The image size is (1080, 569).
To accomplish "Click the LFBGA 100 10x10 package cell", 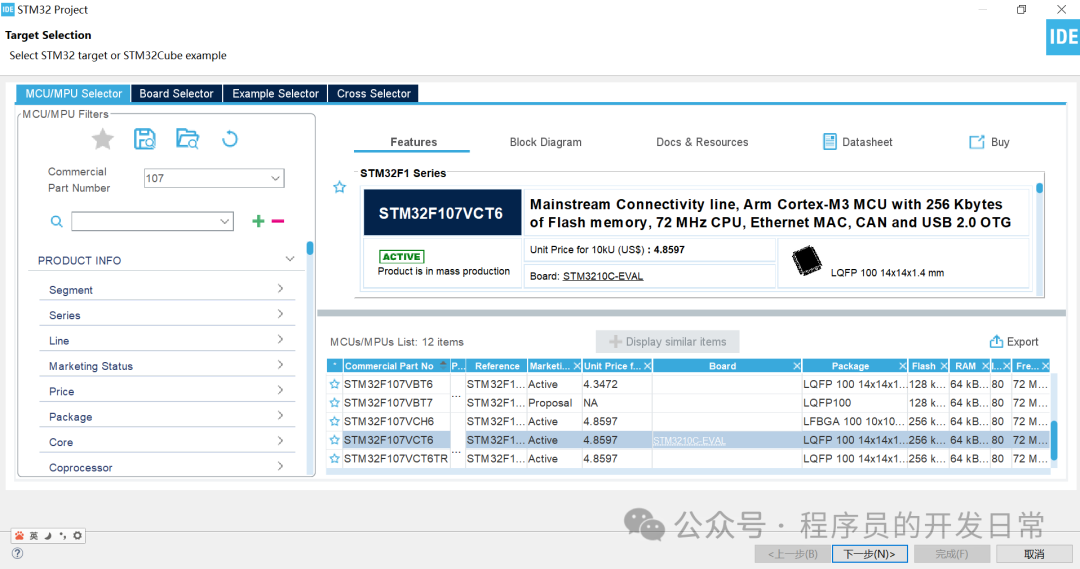I will [854, 422].
